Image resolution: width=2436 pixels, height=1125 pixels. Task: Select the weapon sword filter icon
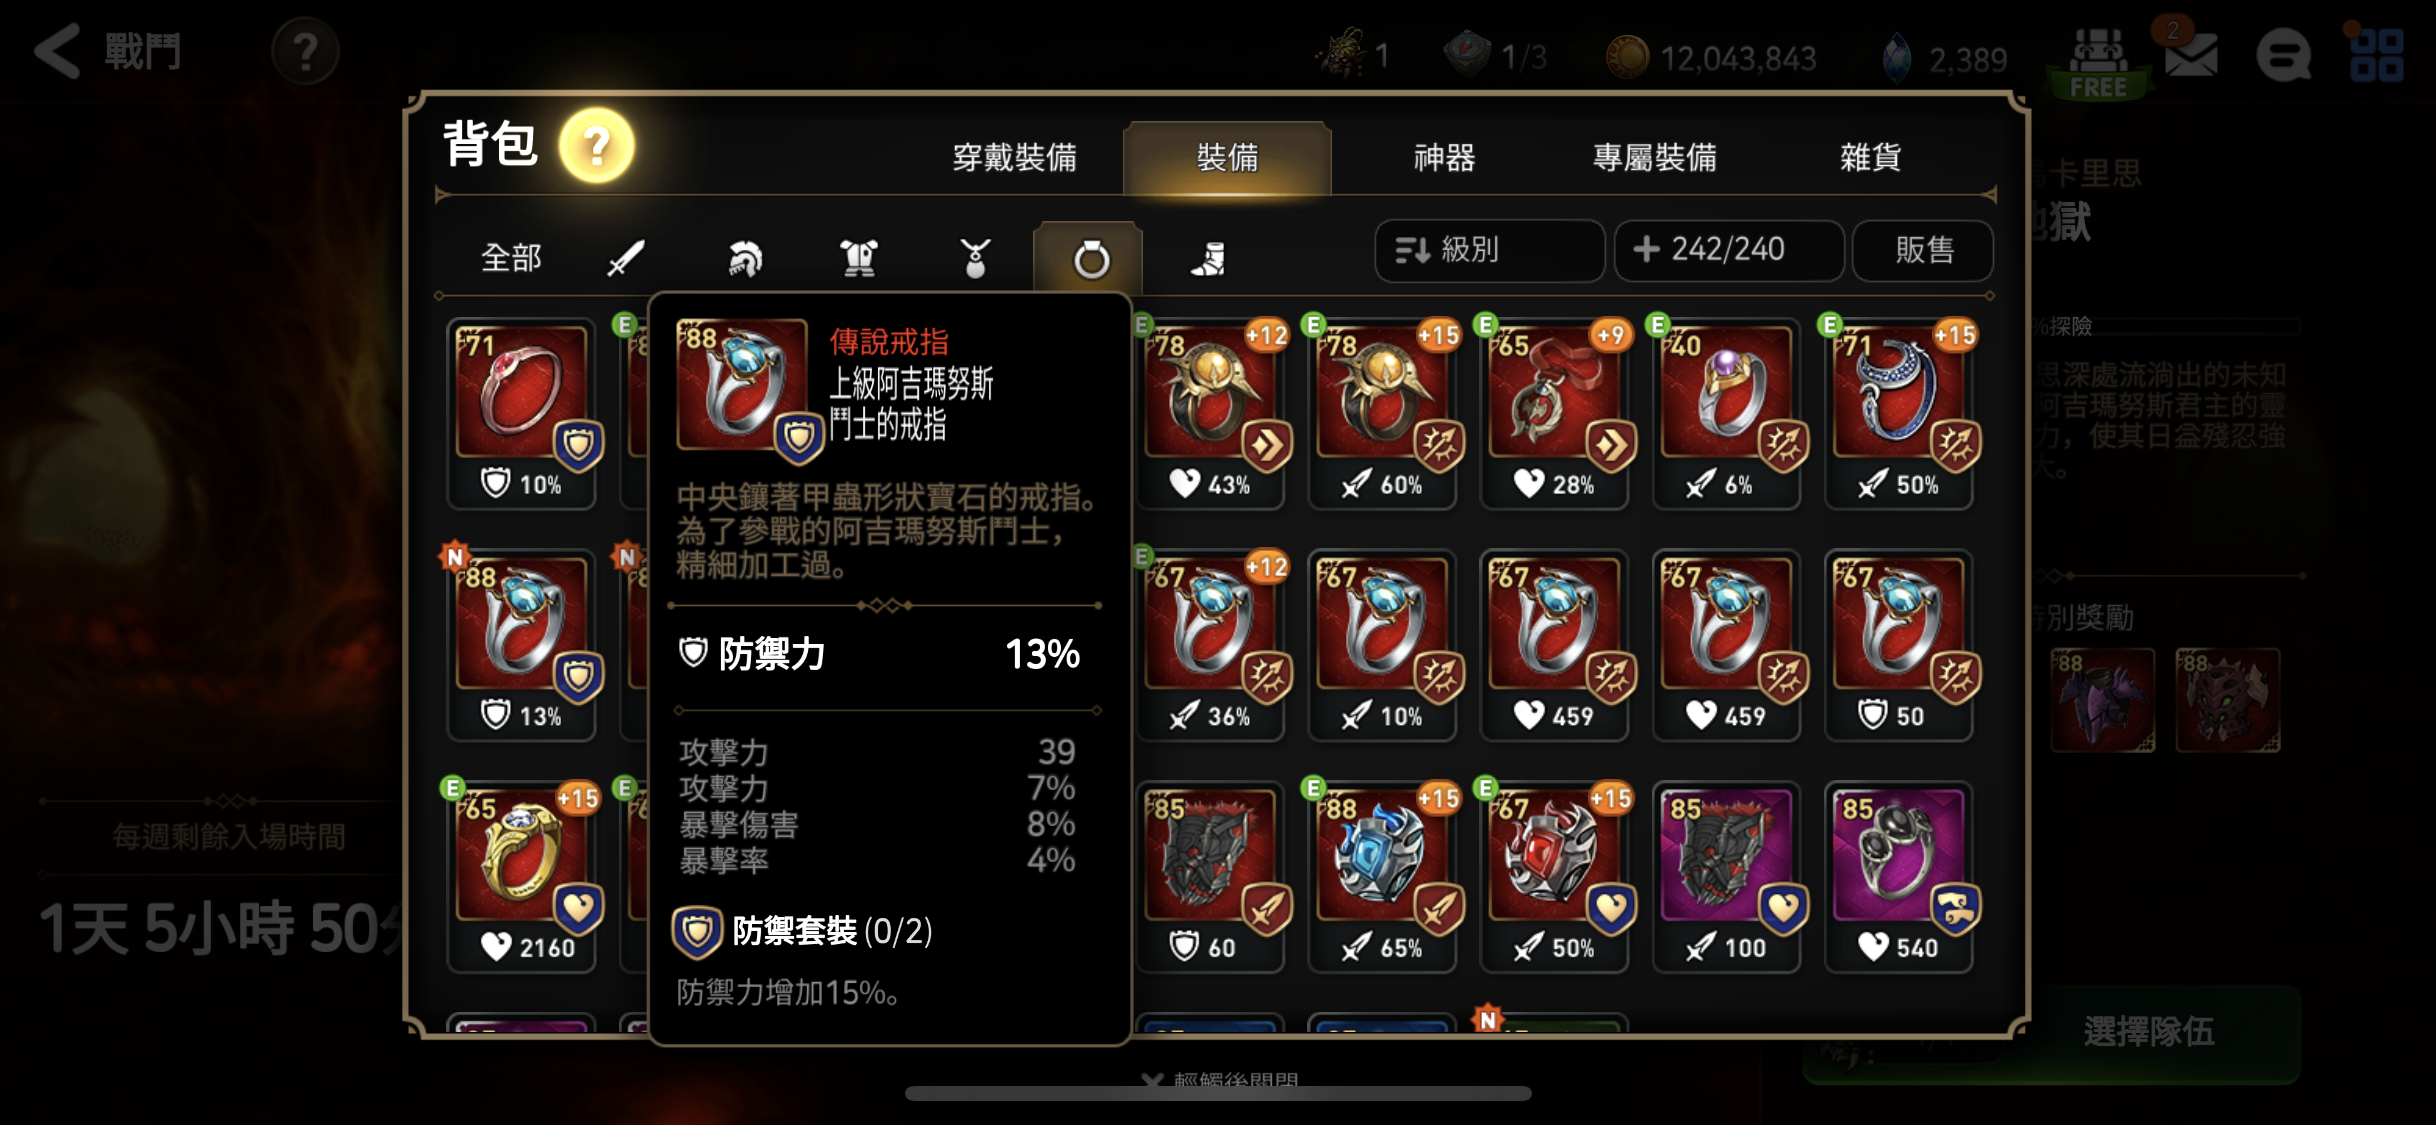tap(626, 258)
